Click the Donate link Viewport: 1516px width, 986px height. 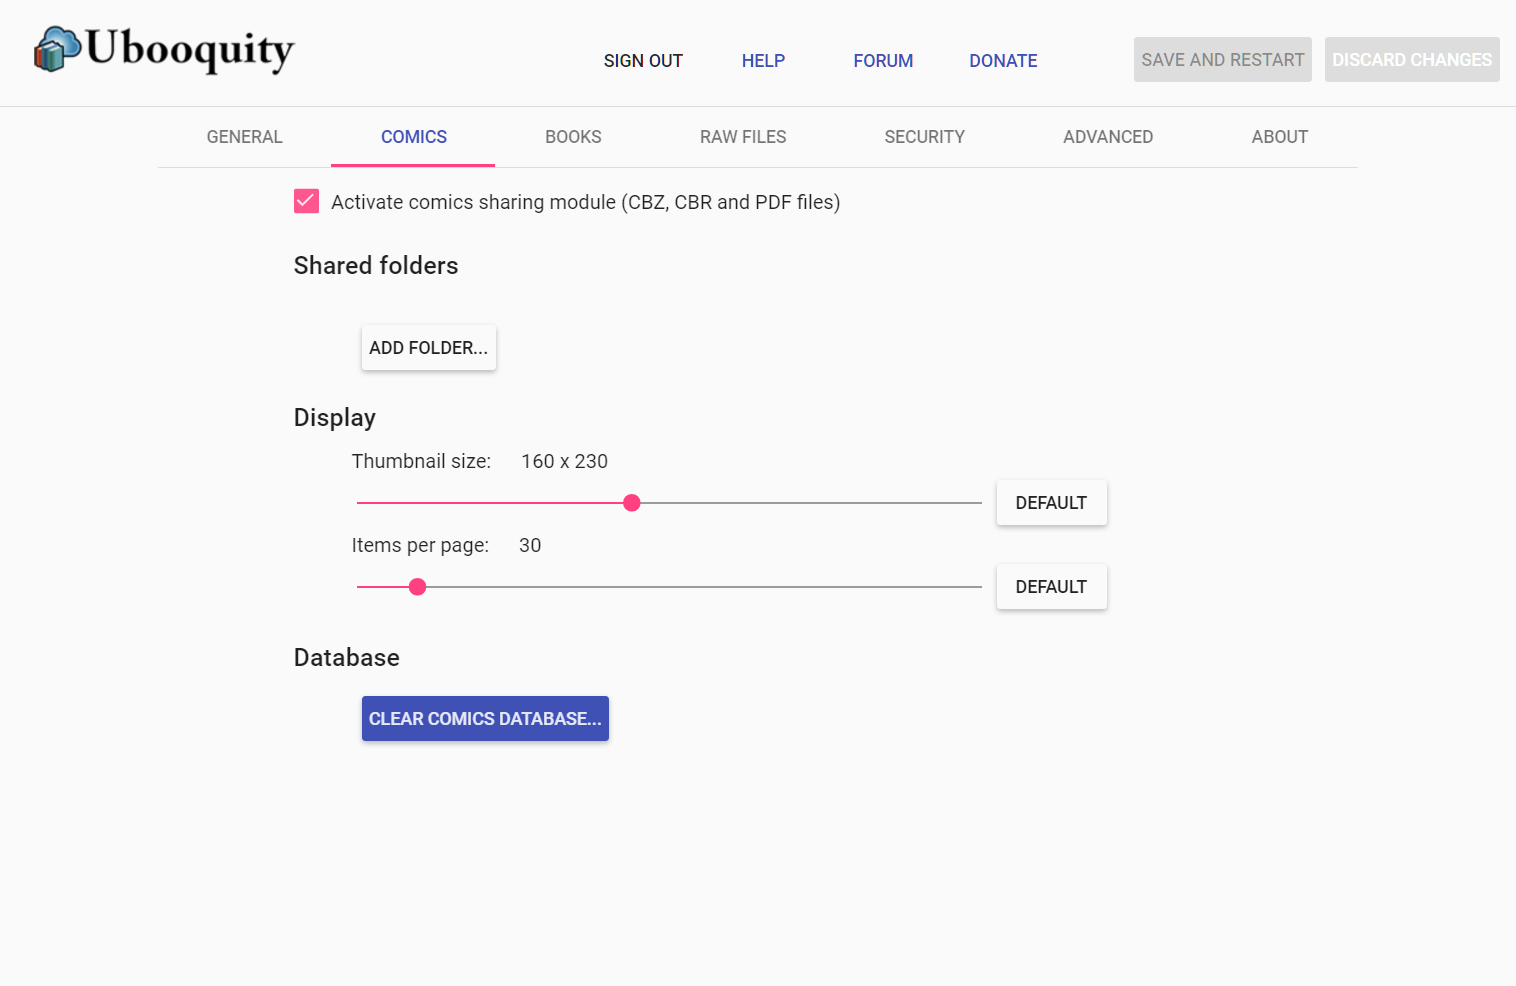(1003, 61)
